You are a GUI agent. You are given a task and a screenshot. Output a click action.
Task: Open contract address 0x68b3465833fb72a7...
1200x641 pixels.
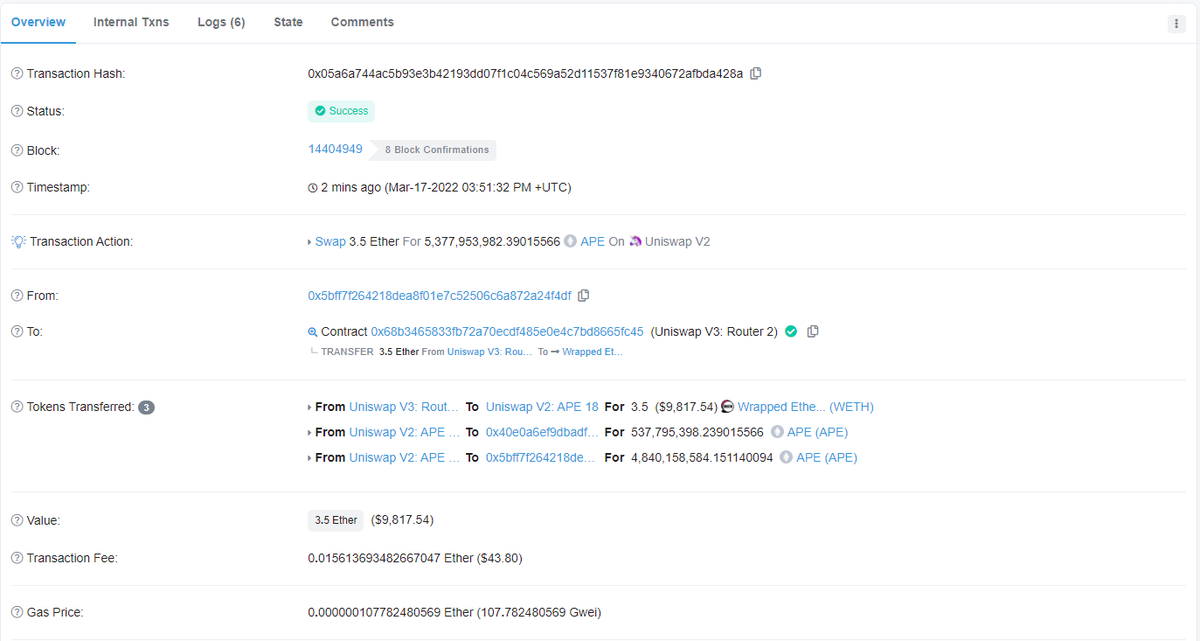click(x=507, y=332)
